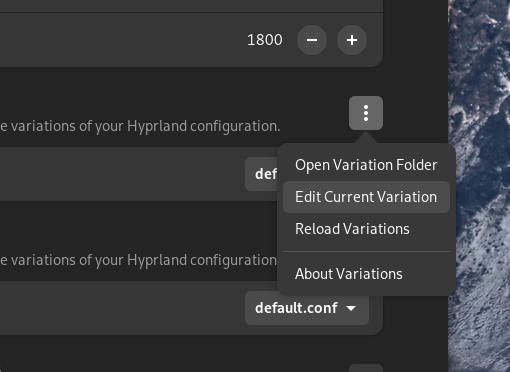Click the popover pointer below the three-dot button
Image resolution: width=510 pixels, height=372 pixels.
(x=366, y=137)
